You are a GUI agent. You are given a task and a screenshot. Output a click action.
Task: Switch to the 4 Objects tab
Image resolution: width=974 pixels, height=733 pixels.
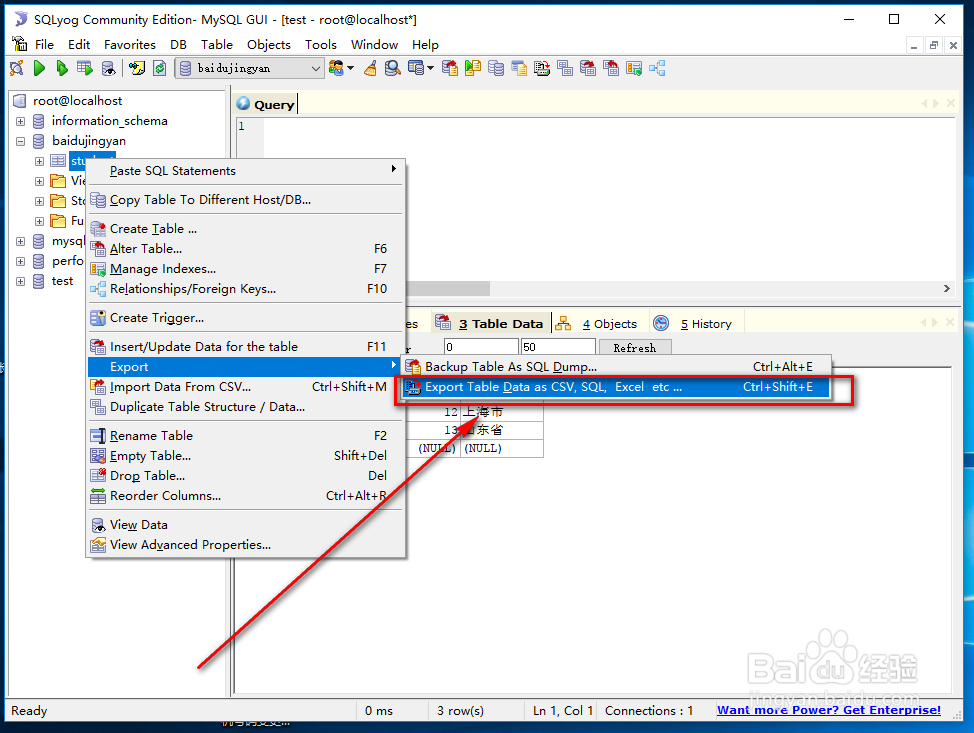(600, 323)
